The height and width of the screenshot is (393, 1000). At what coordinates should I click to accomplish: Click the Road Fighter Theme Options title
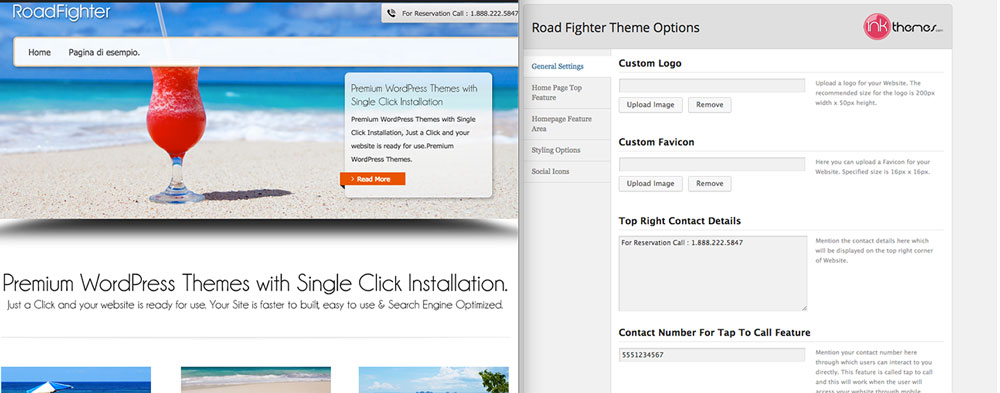point(615,27)
